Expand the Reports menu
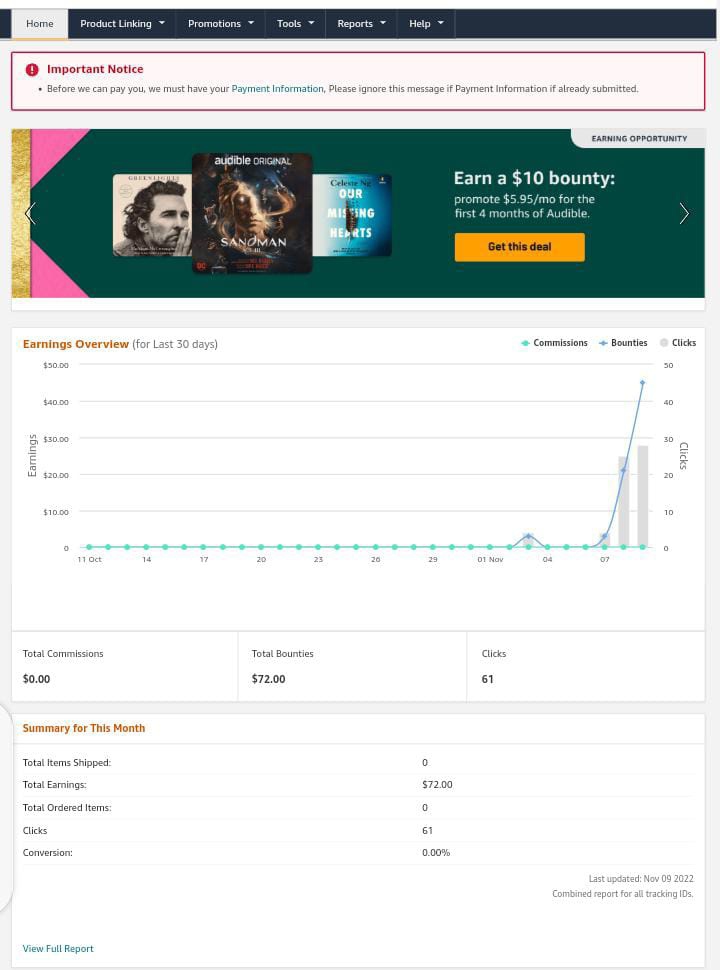Viewport: 720px width, 970px height. pyautogui.click(x=361, y=24)
